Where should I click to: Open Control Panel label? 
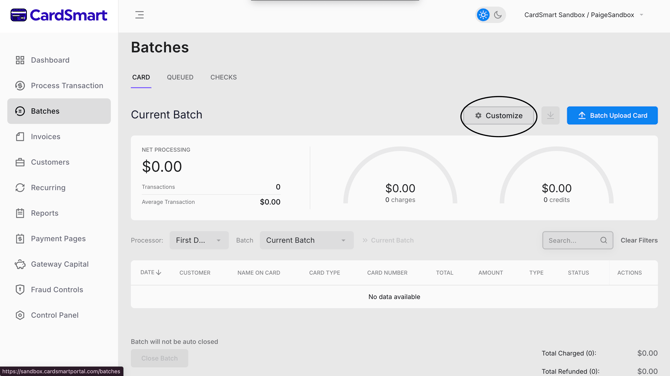pos(55,315)
